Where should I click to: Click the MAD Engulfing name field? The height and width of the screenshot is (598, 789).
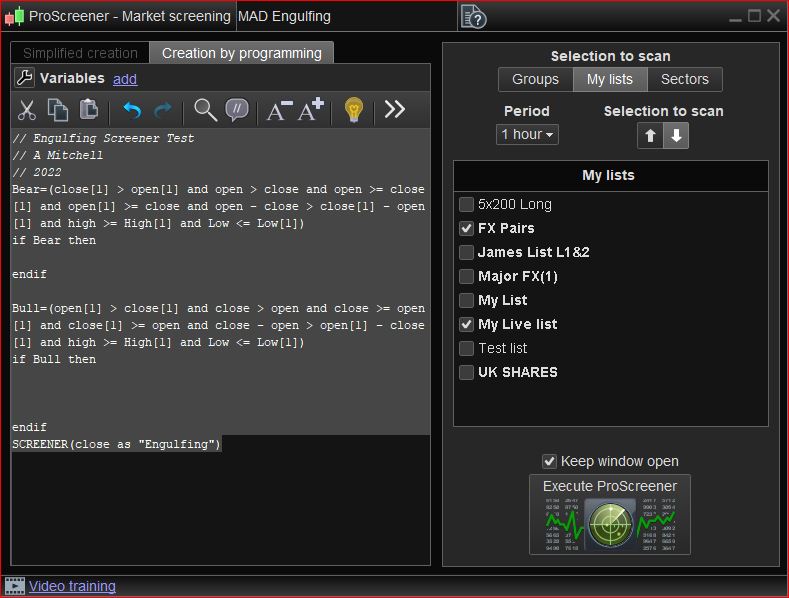click(x=347, y=17)
